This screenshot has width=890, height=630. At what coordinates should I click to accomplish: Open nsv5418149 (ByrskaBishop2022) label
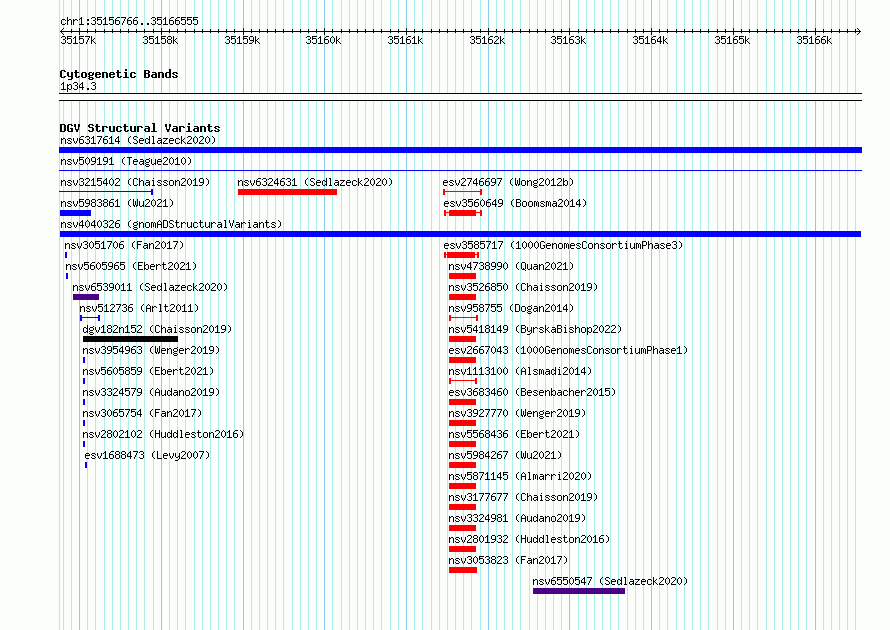[x=535, y=329]
